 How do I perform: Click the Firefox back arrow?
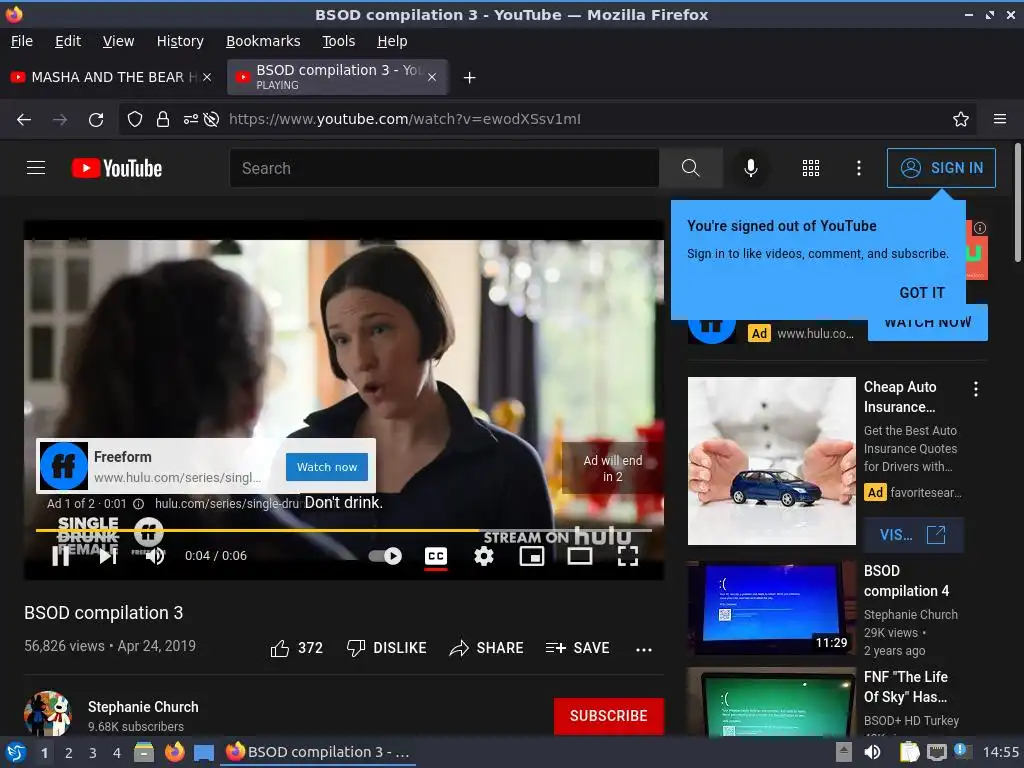[24, 120]
